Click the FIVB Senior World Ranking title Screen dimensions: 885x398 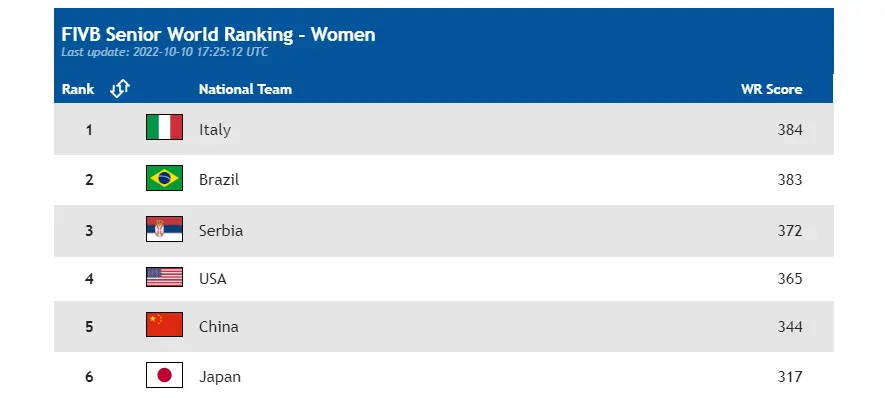click(218, 34)
